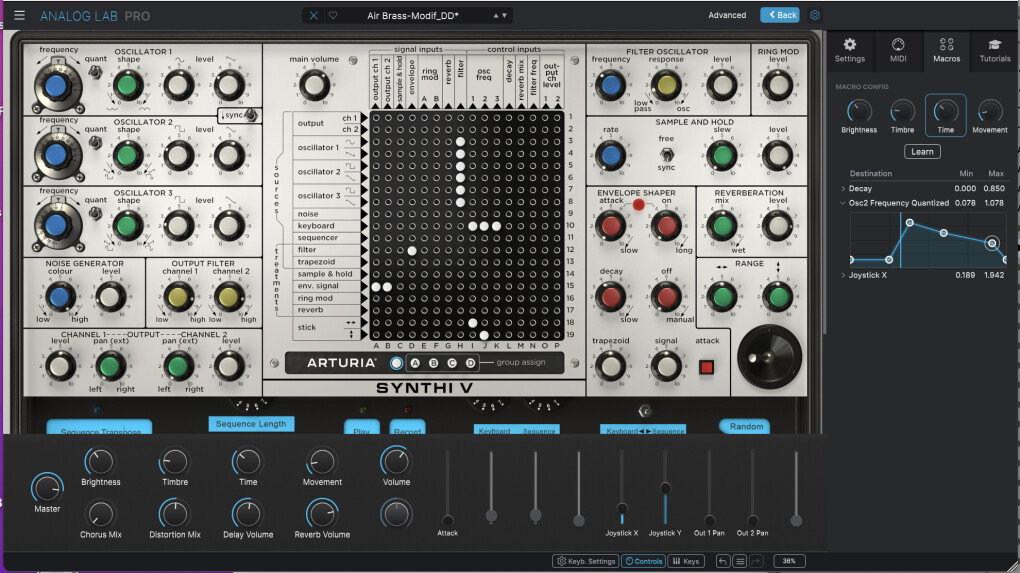The image size is (1020, 573).
Task: Toggle the Oscillator 1 quant switch
Action: click(95, 72)
